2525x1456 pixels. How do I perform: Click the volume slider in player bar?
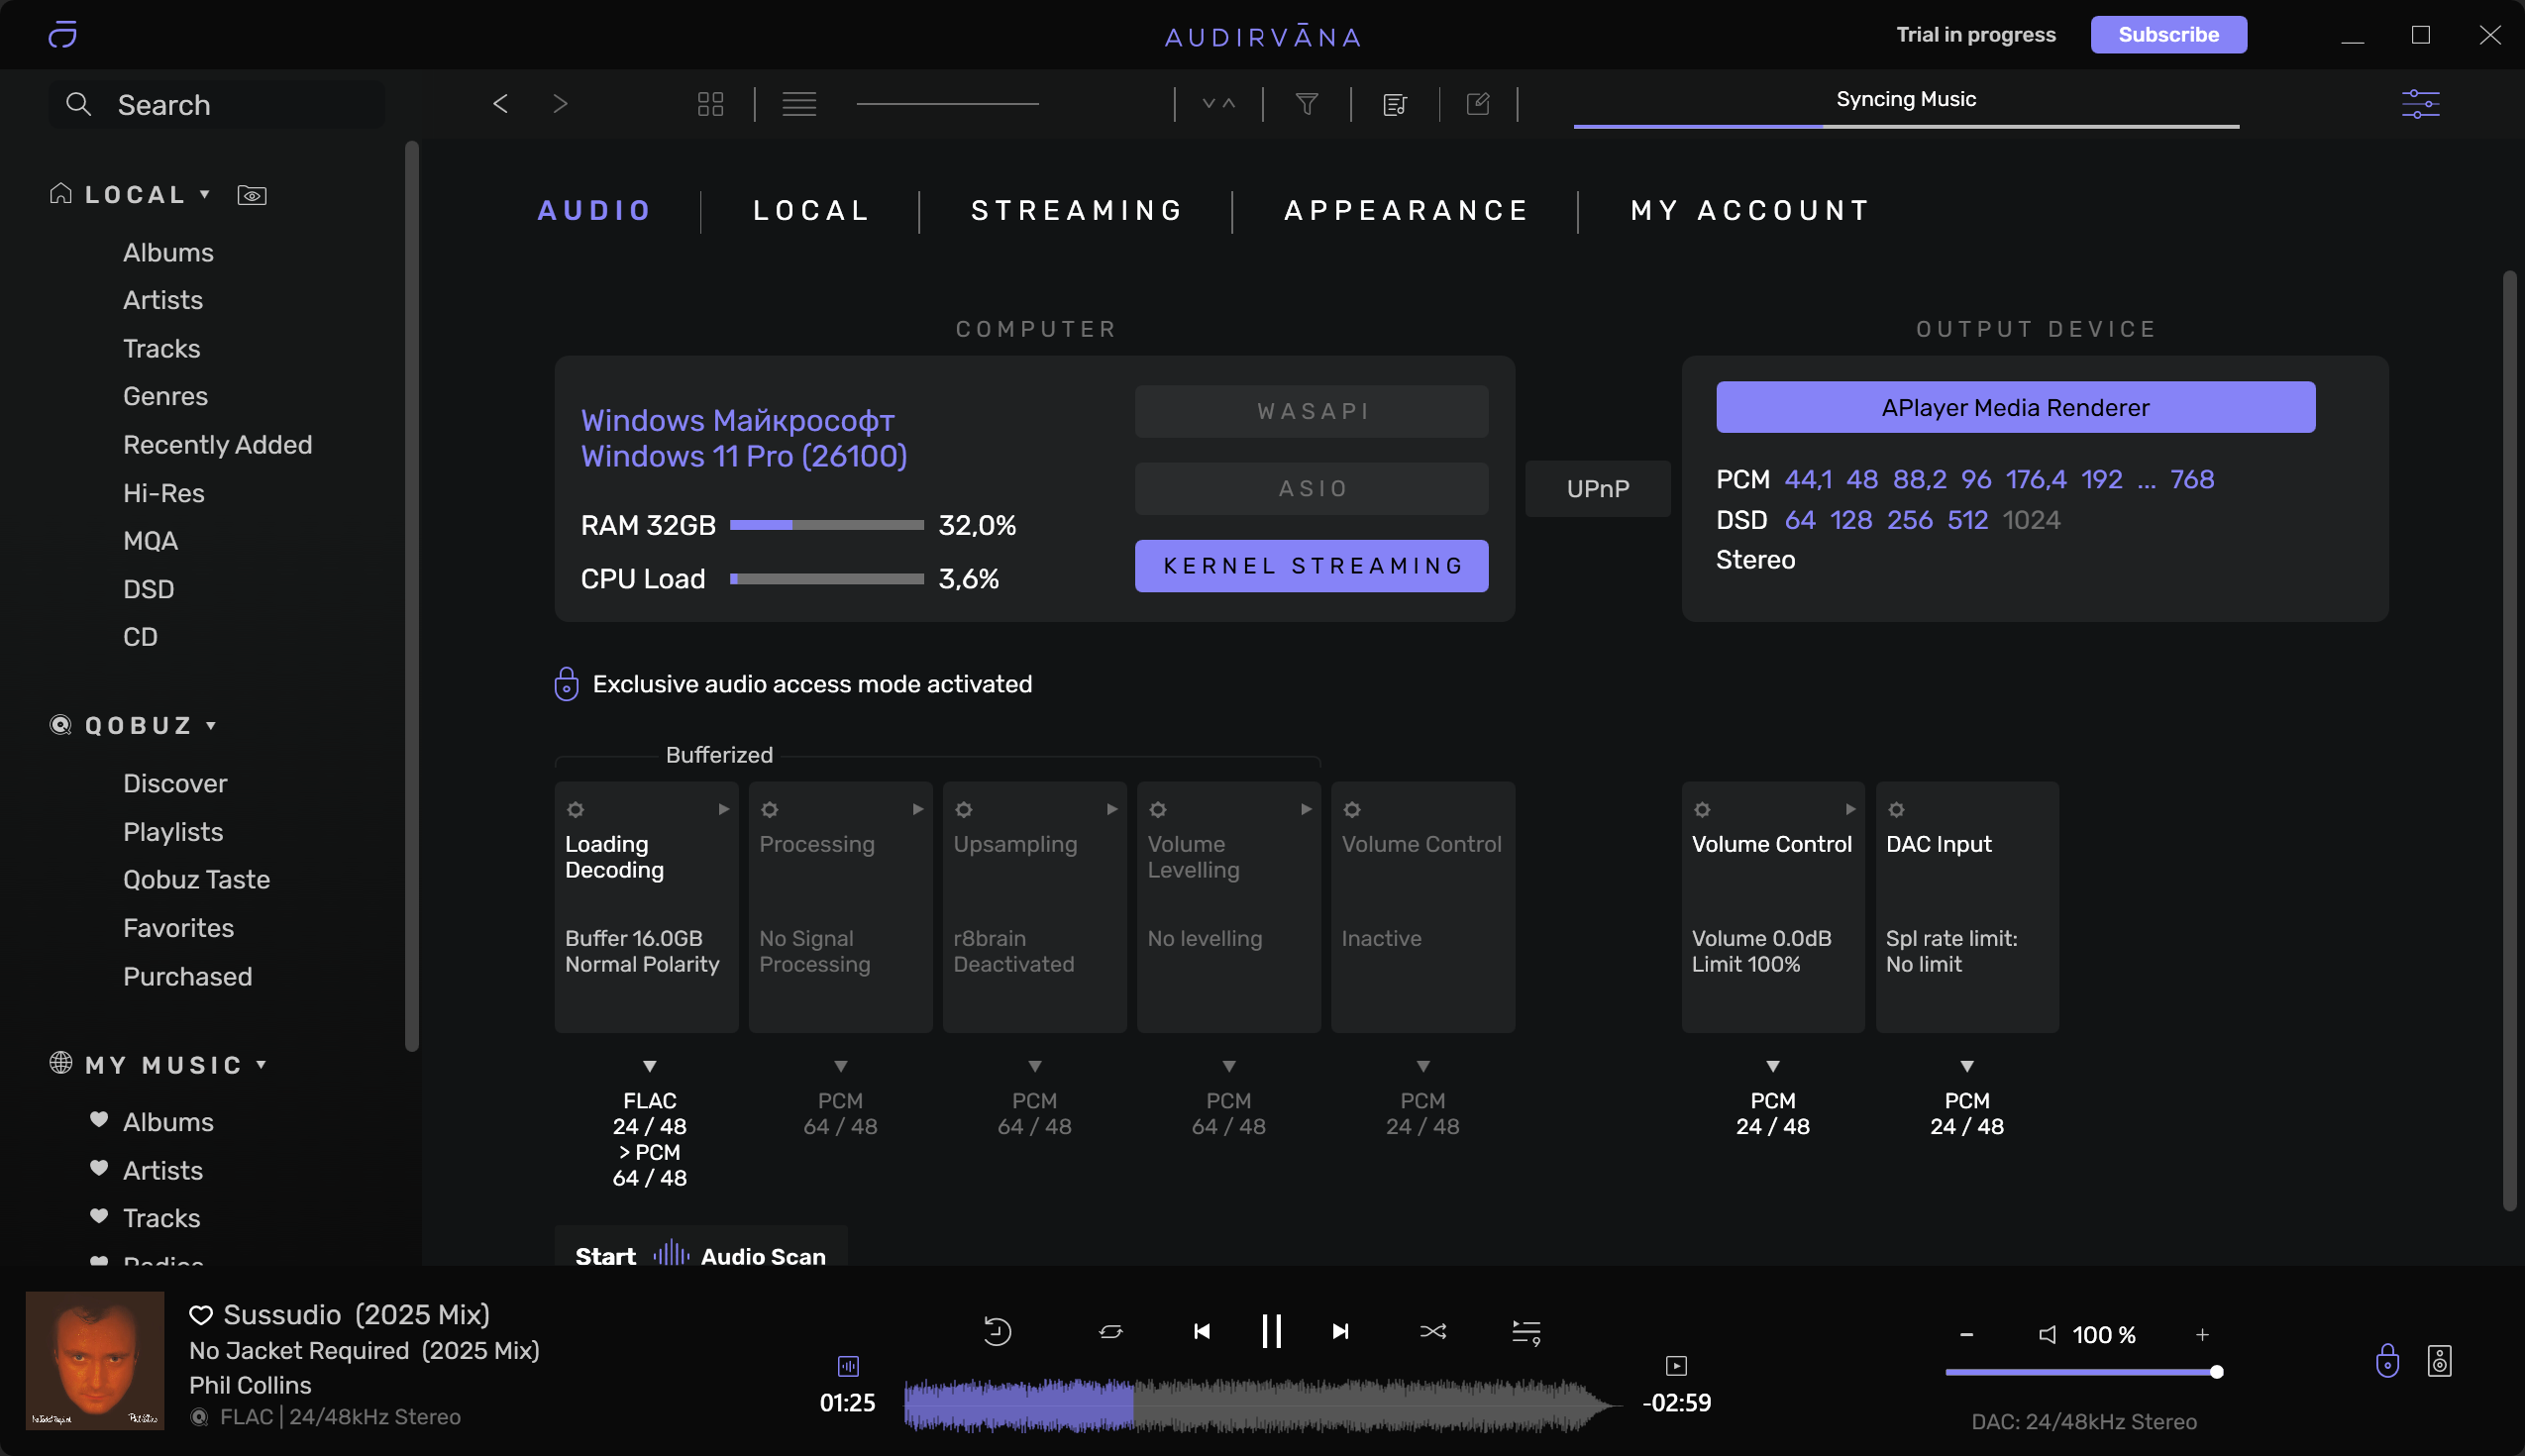(x=2082, y=1372)
